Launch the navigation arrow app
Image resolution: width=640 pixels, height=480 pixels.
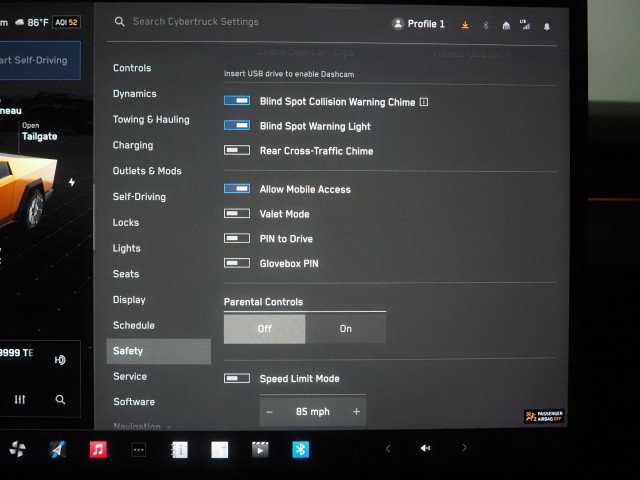[x=58, y=449]
